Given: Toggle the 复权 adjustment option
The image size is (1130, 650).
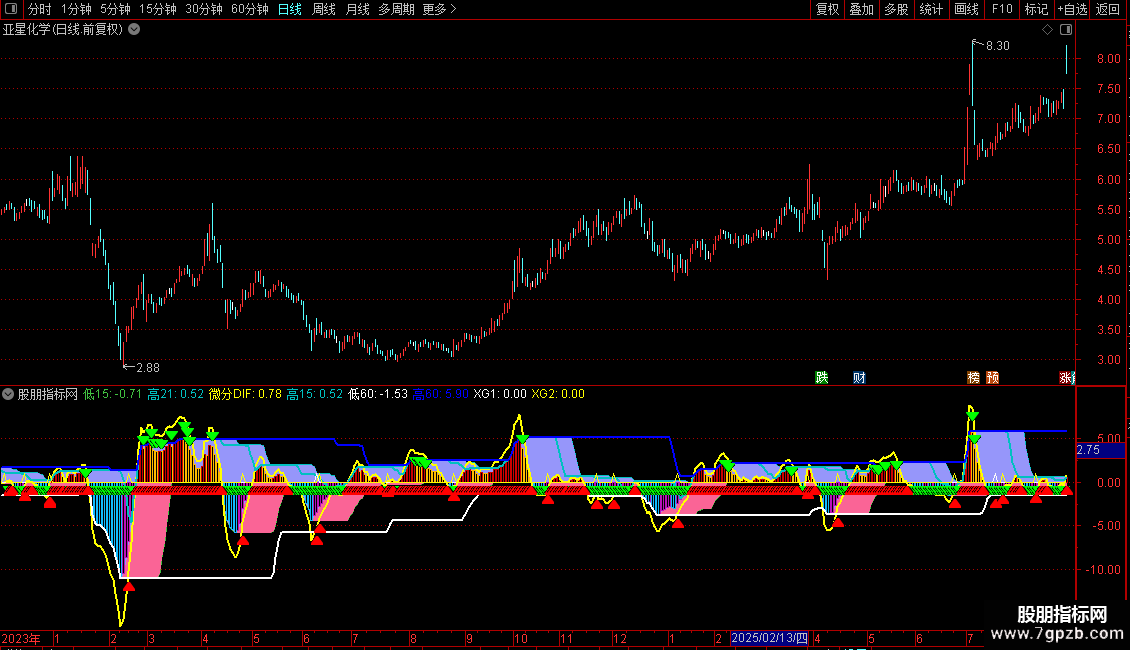Looking at the screenshot, I should tap(827, 9).
